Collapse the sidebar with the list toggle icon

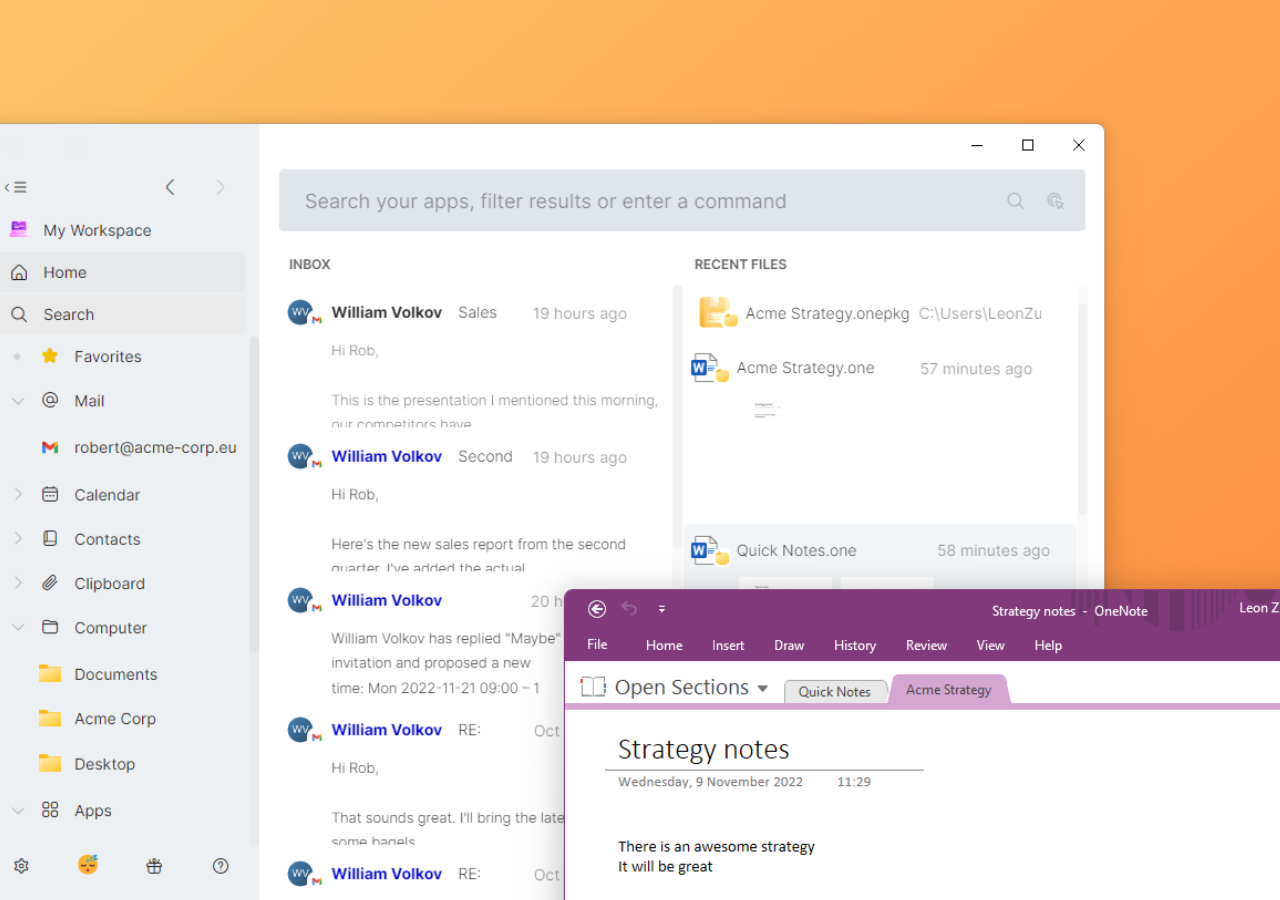(15, 187)
